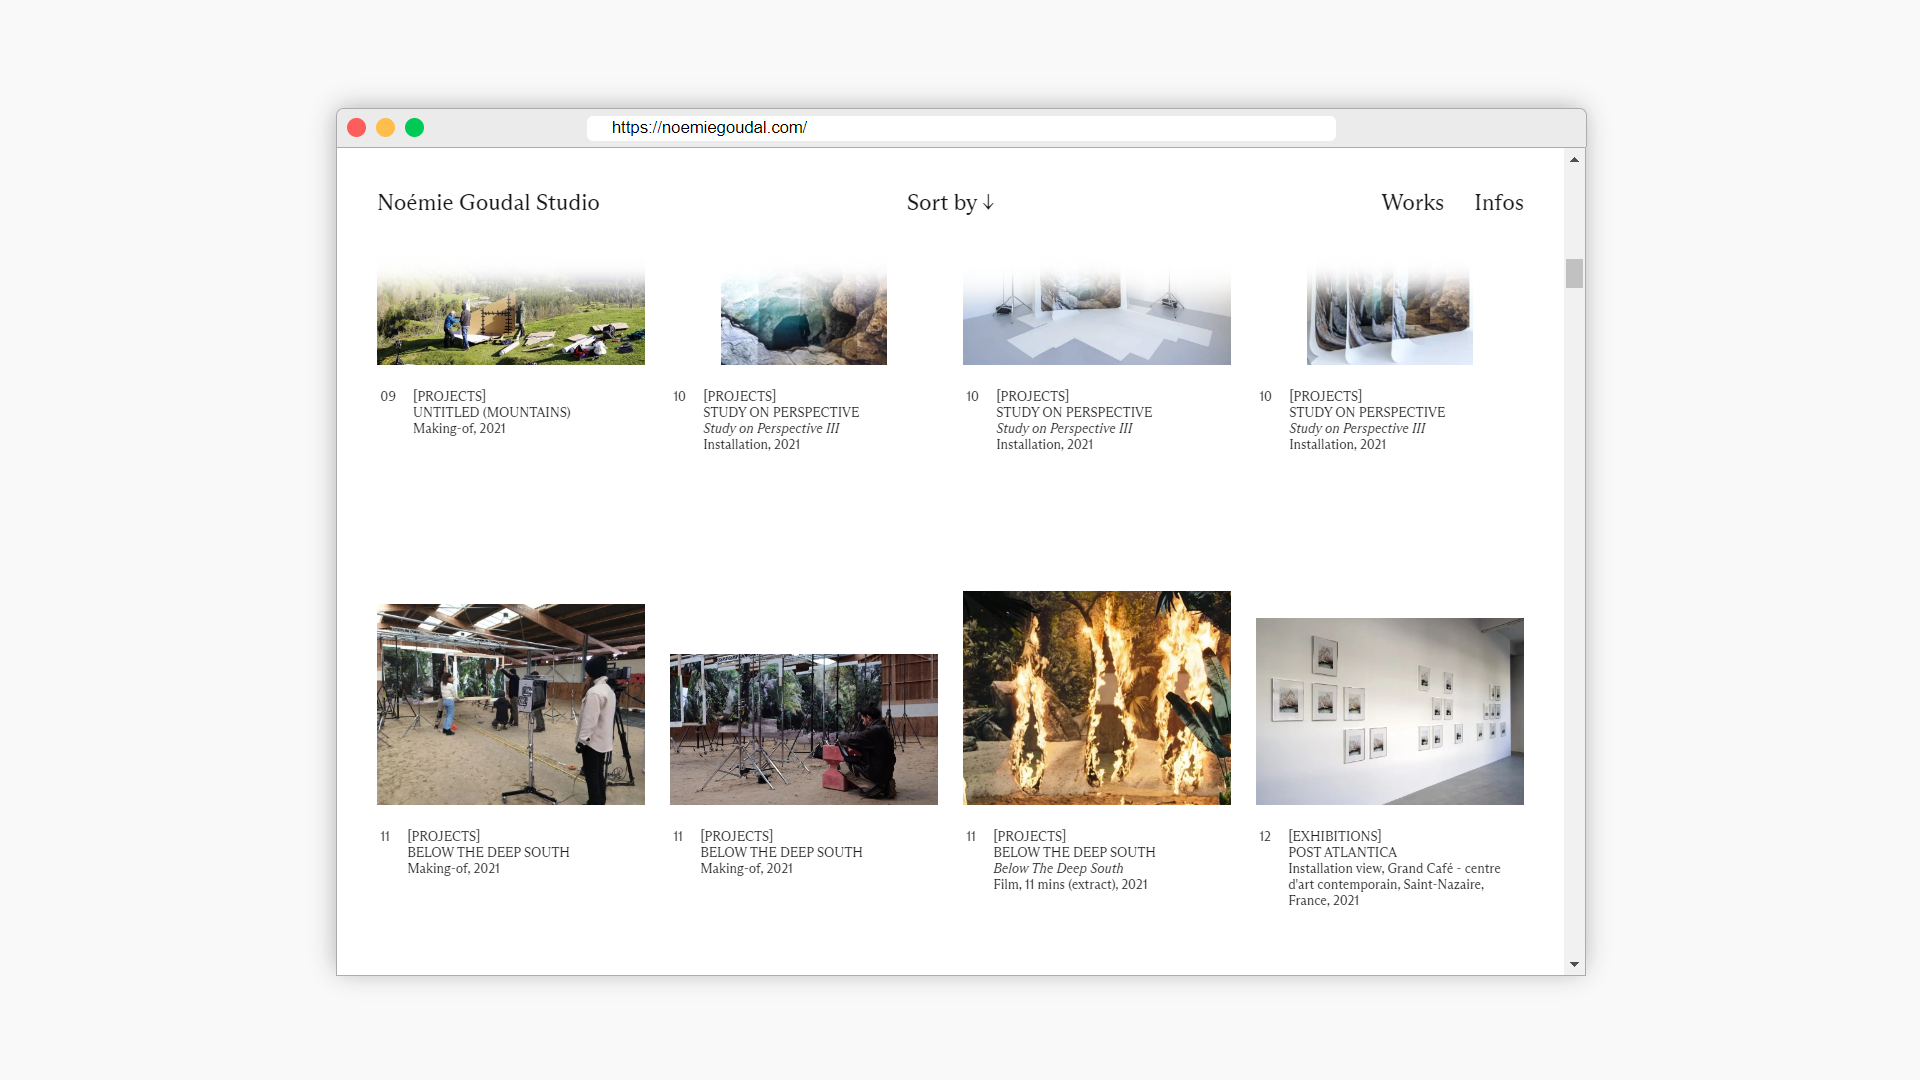Viewport: 1920px width, 1080px height.
Task: Open the camera operator Below The Deep South thumbnail
Action: (510, 704)
